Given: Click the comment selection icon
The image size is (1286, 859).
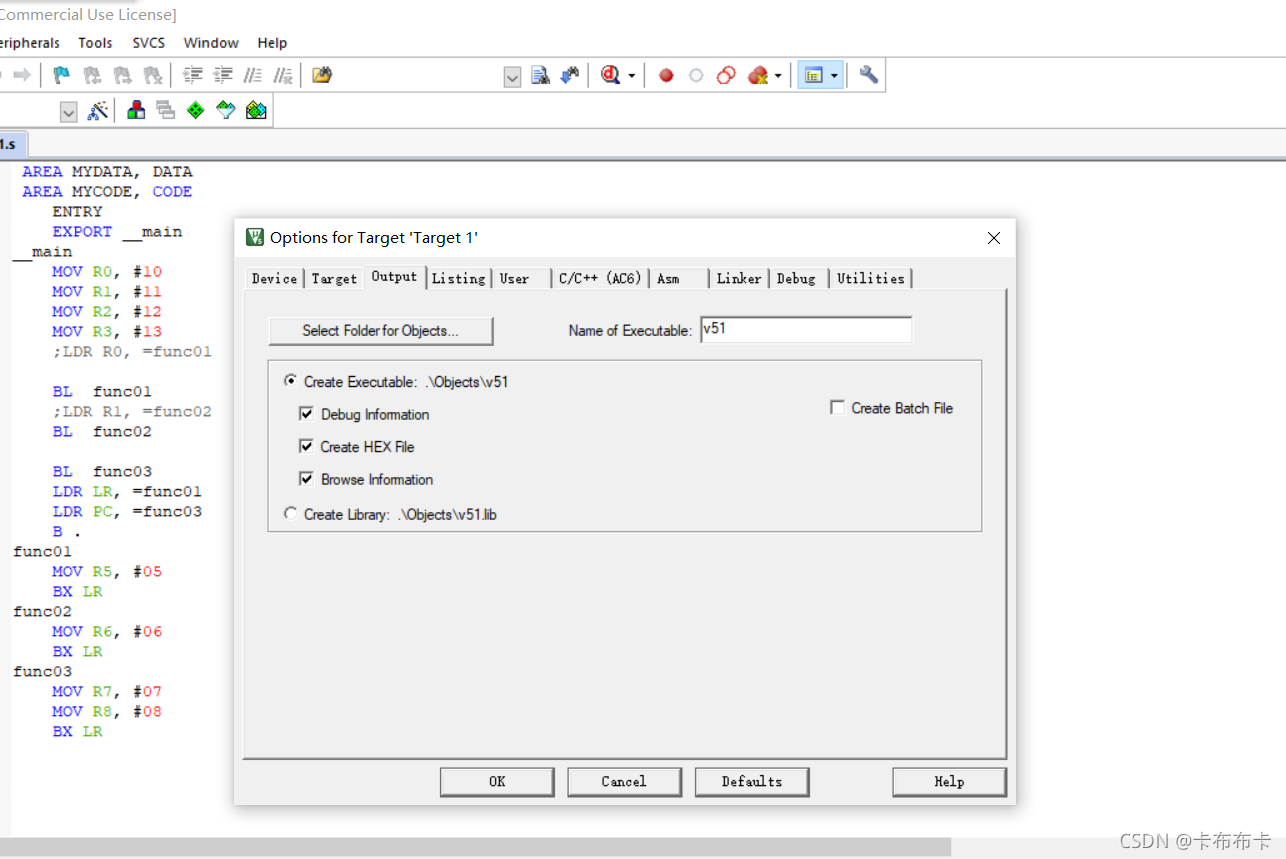Looking at the screenshot, I should coord(253,75).
